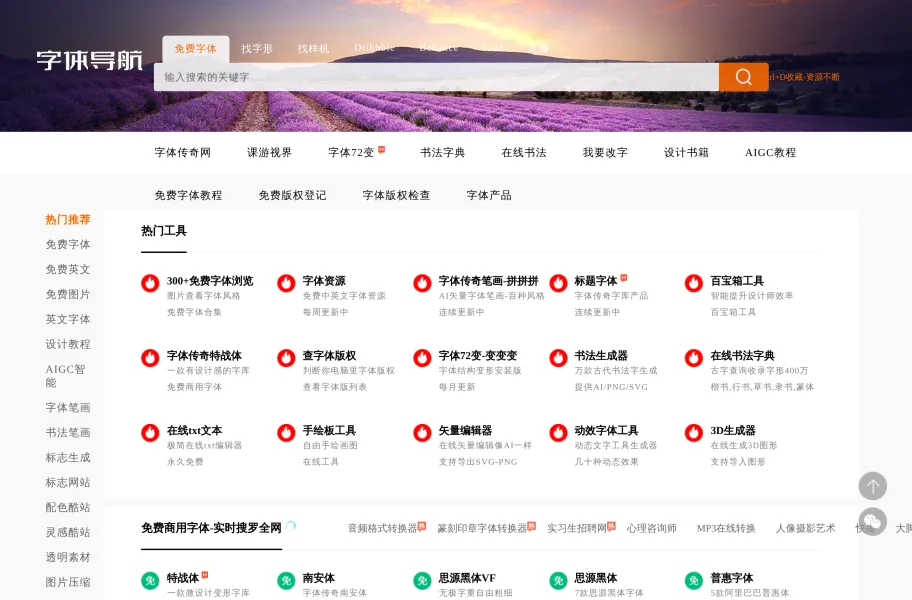Switch to the Dribbble search tab

point(375,48)
